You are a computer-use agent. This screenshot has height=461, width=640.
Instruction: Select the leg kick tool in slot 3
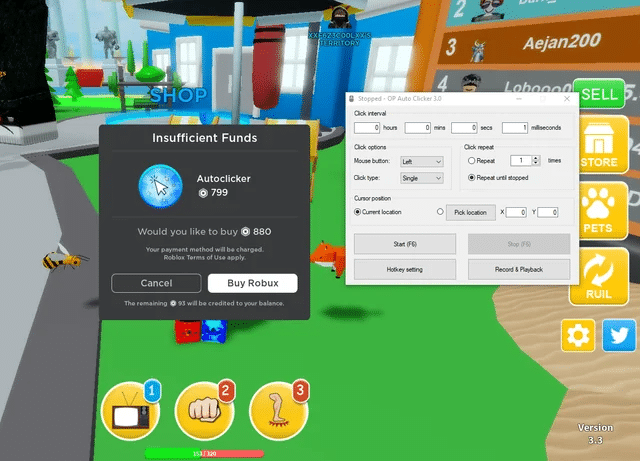click(279, 411)
